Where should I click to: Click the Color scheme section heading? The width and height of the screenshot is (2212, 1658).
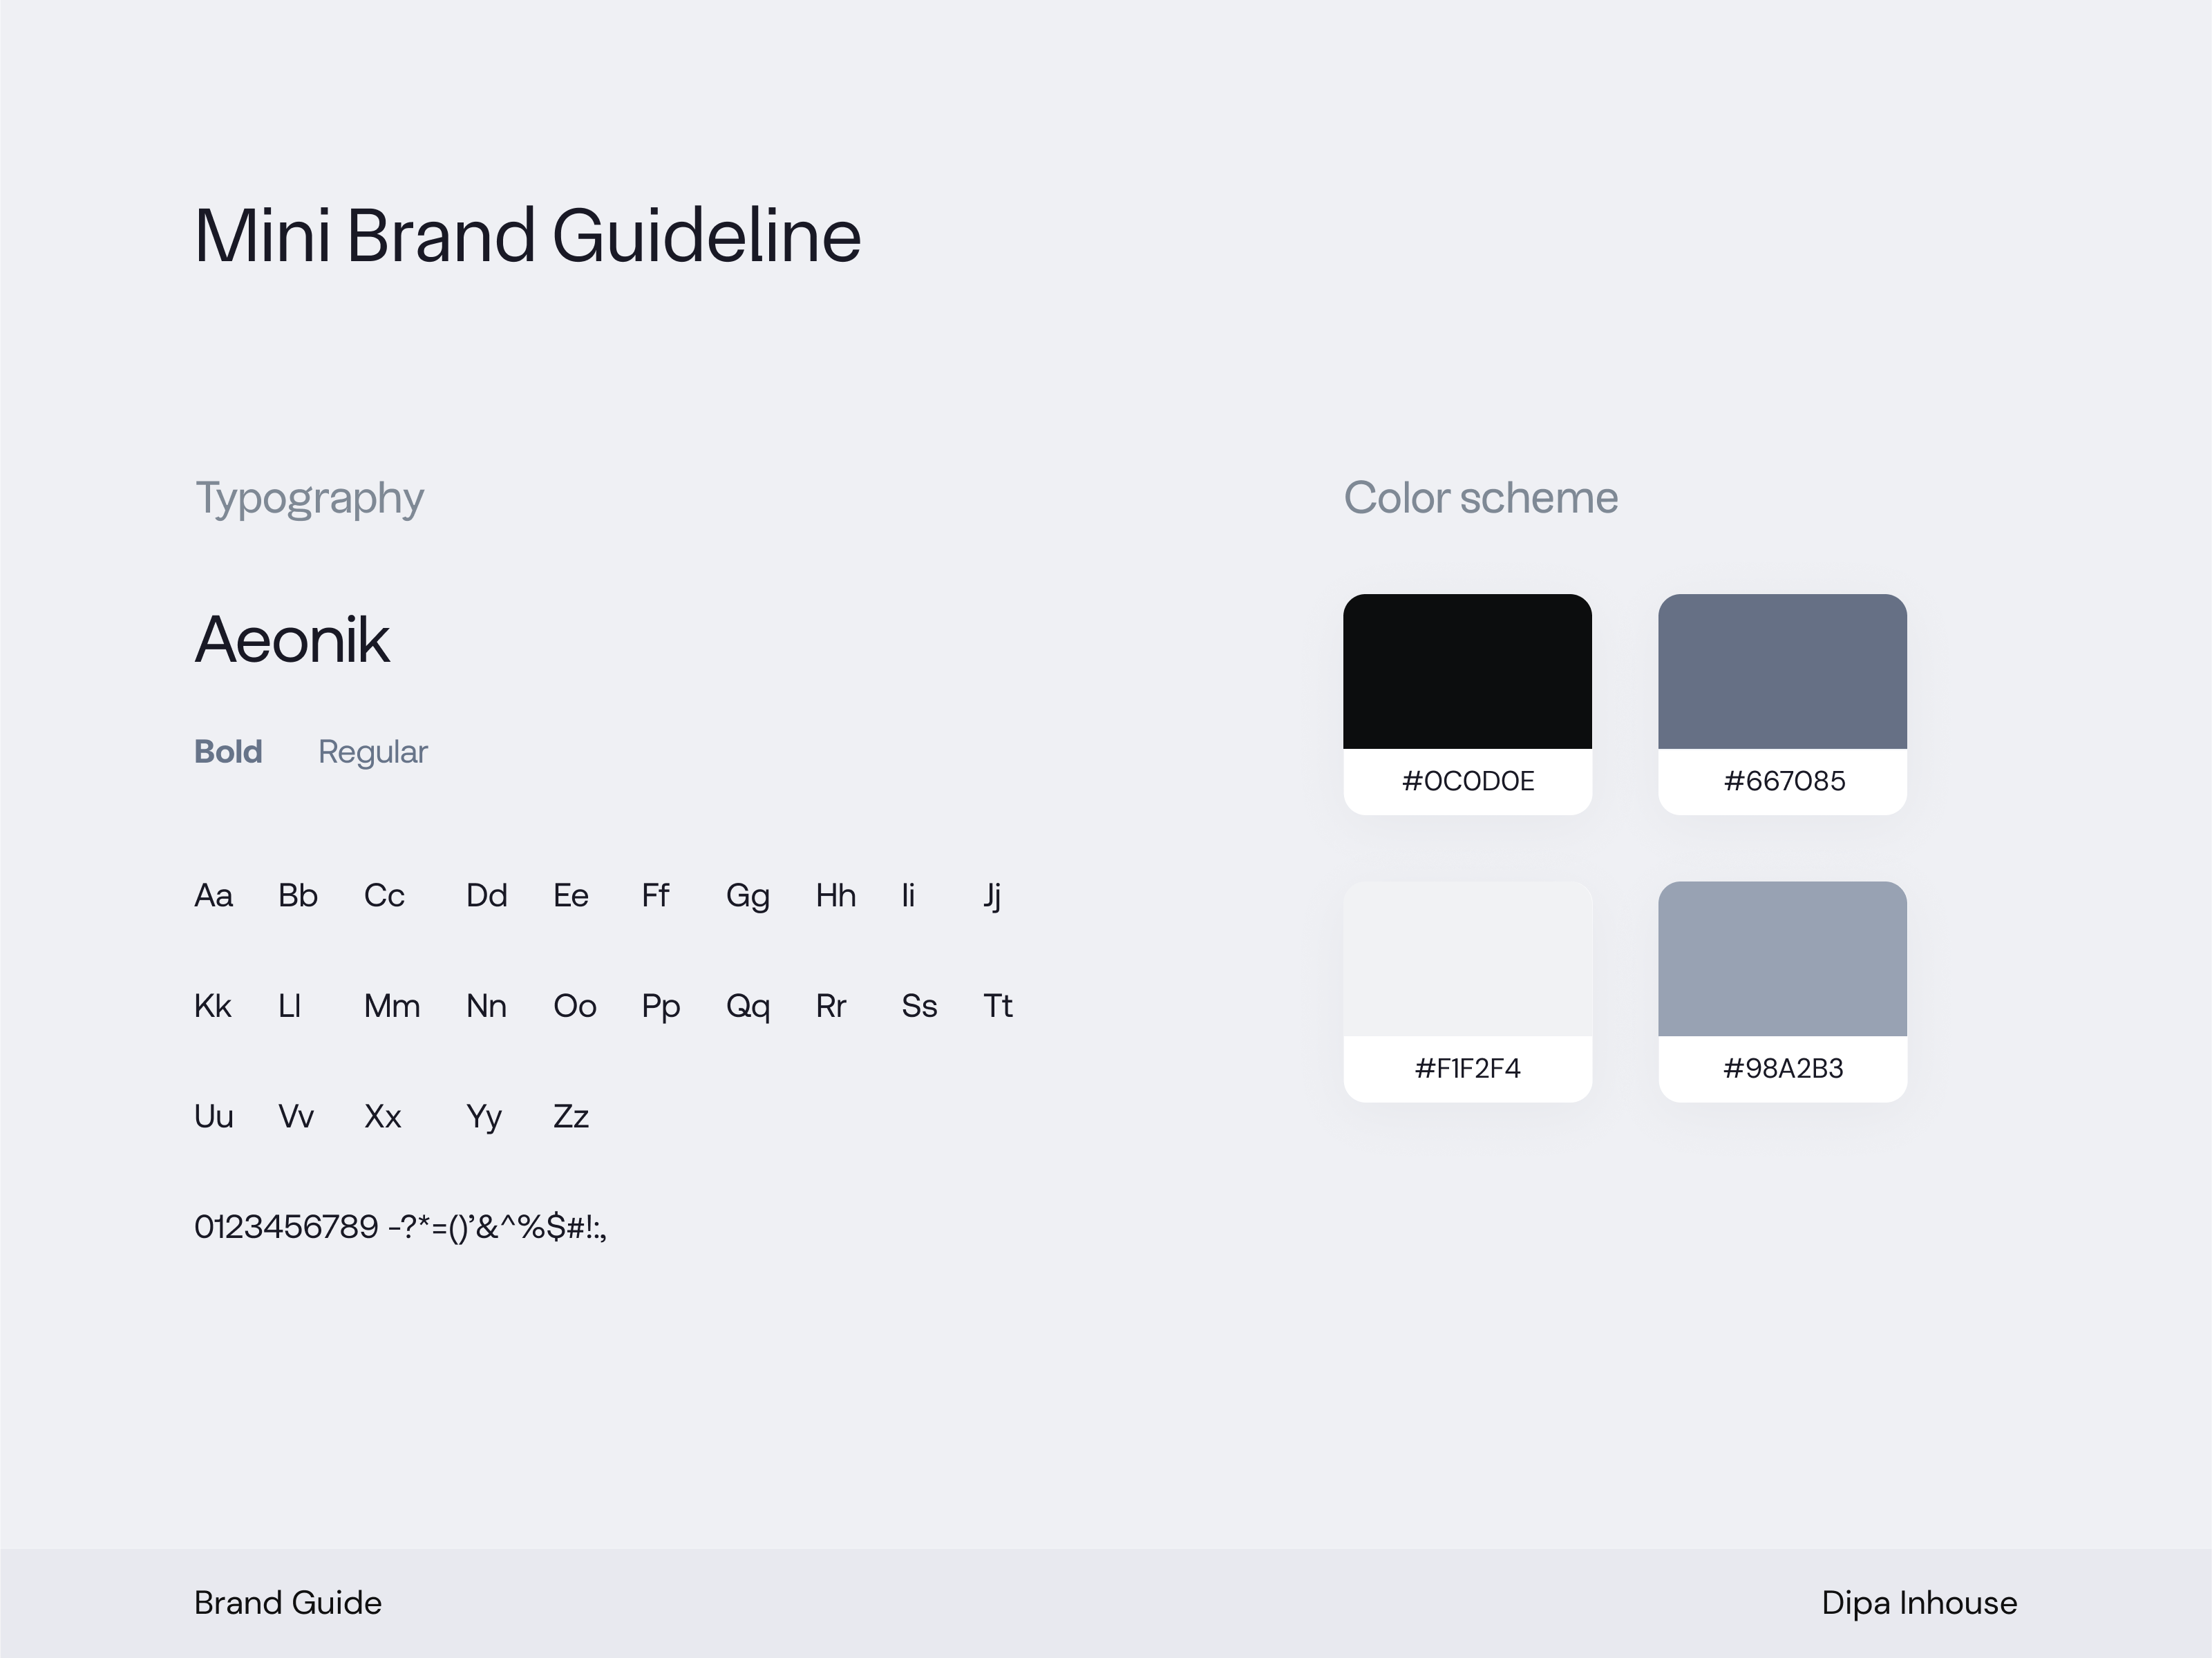[x=1480, y=498]
